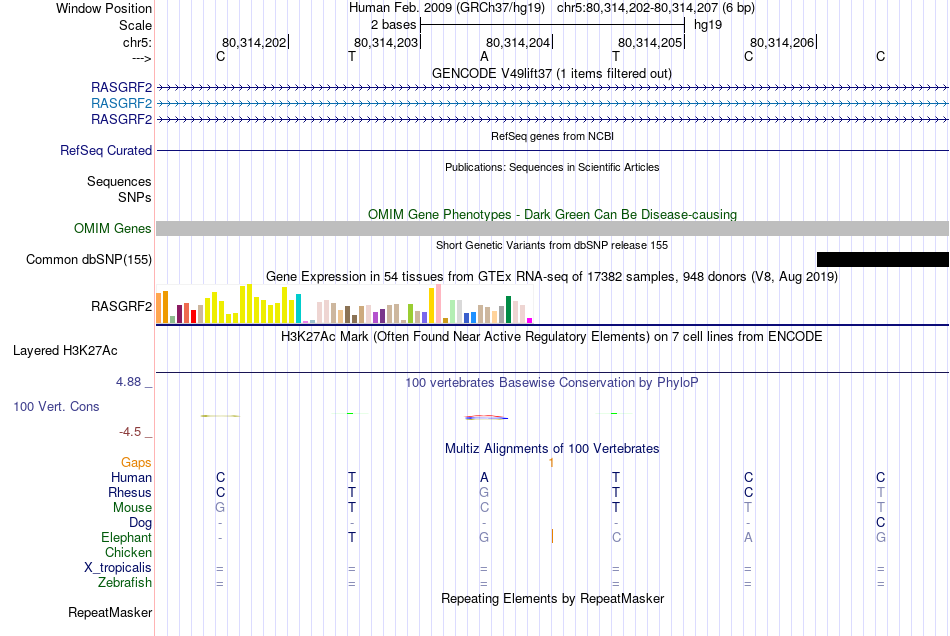The width and height of the screenshot is (950, 636).
Task: Click the X_tropicalis species label
Action: point(118,568)
